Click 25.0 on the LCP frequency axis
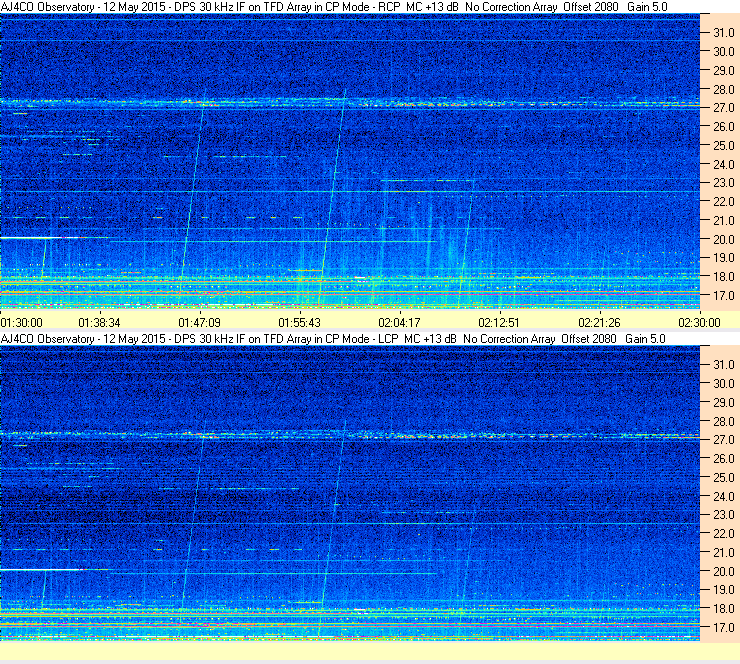This screenshot has height=664, width=740. (x=723, y=478)
